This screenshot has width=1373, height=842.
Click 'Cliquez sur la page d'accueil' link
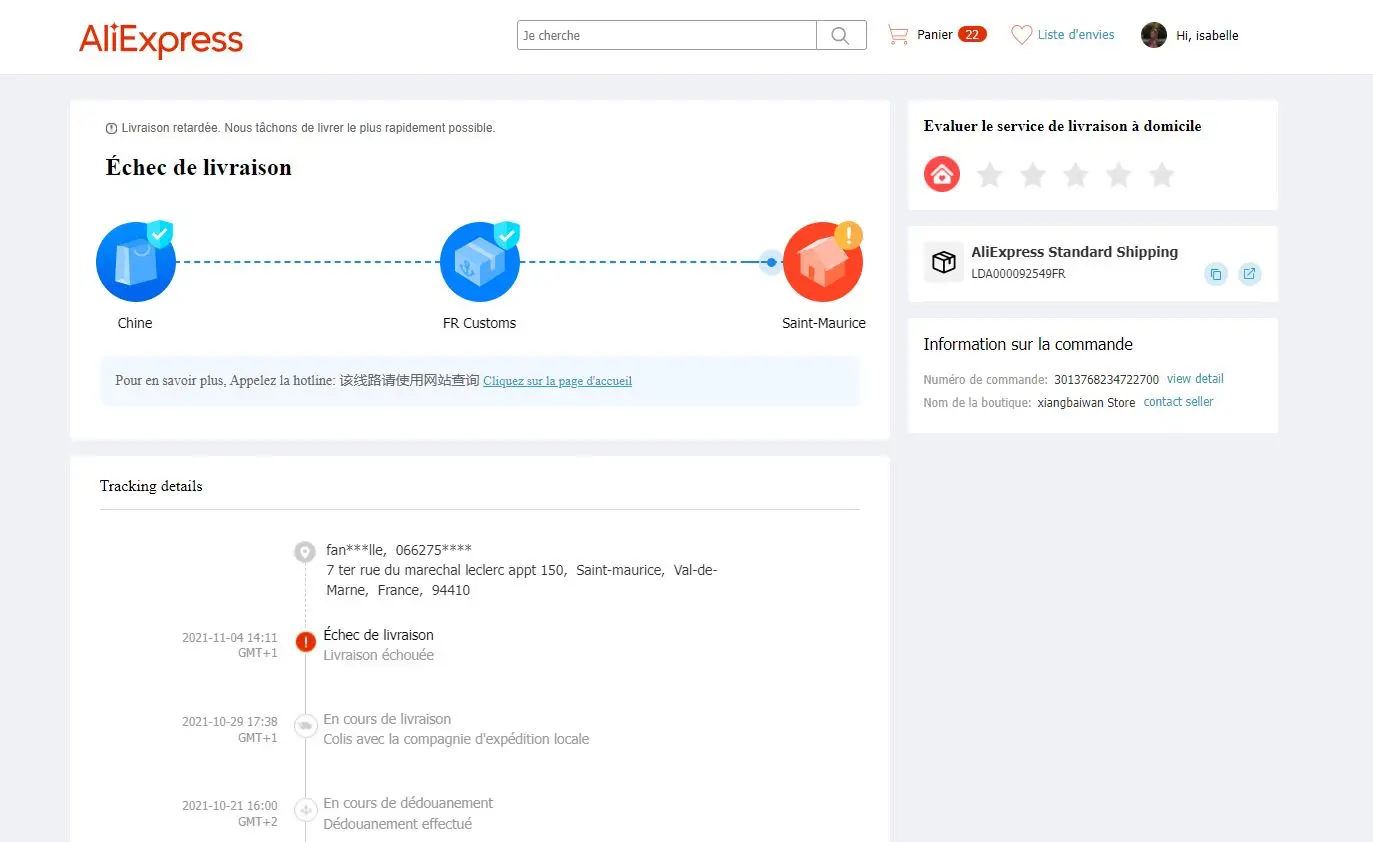pos(557,381)
